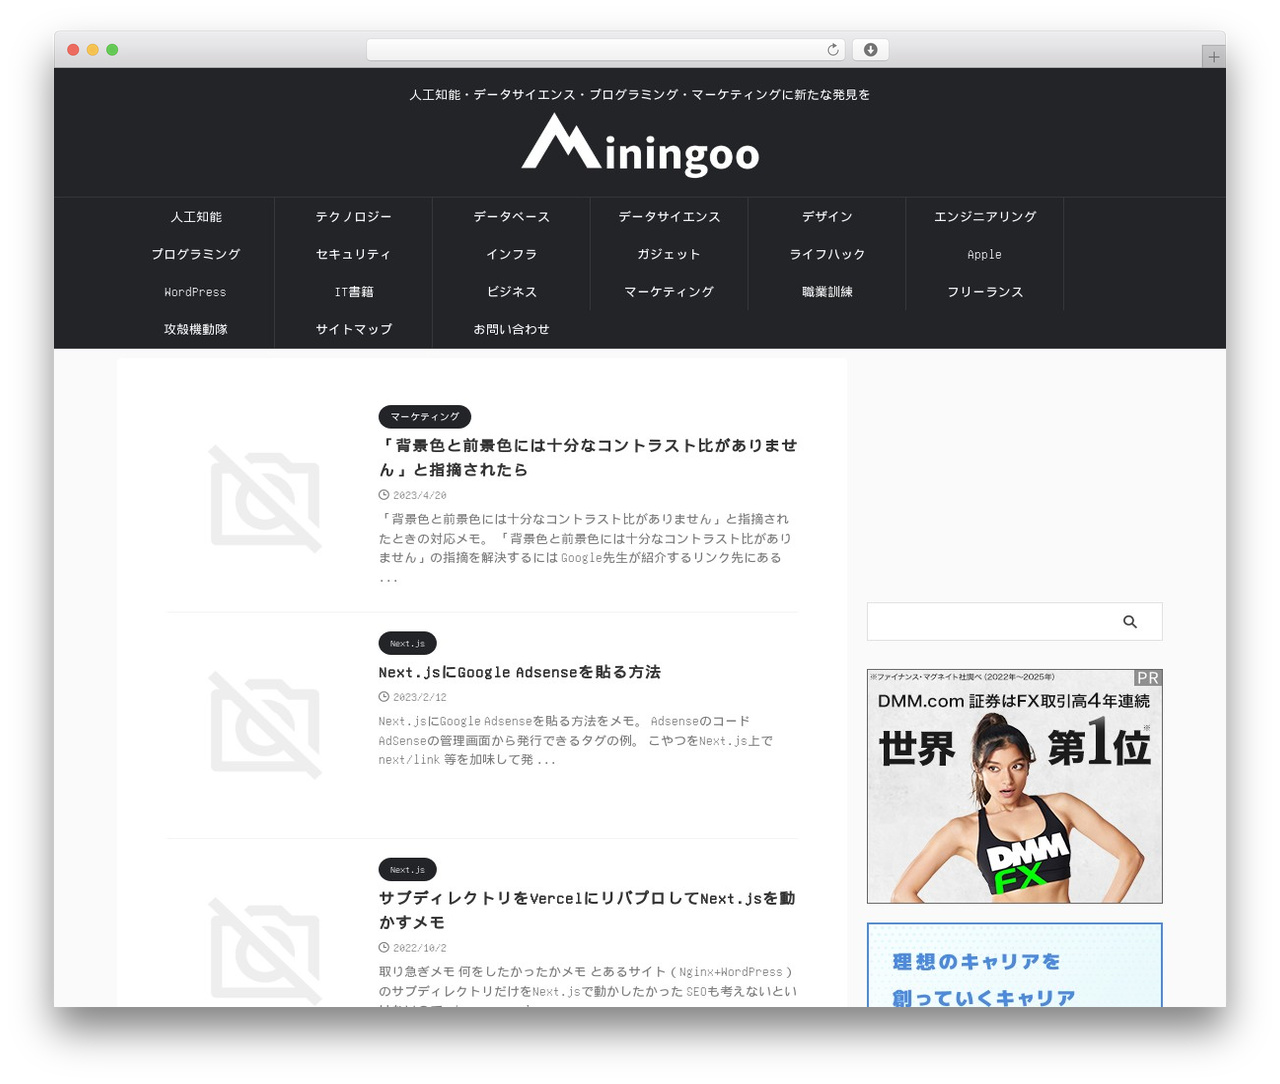The height and width of the screenshot is (1084, 1280).
Task: Click the address bar field
Action: 605,50
